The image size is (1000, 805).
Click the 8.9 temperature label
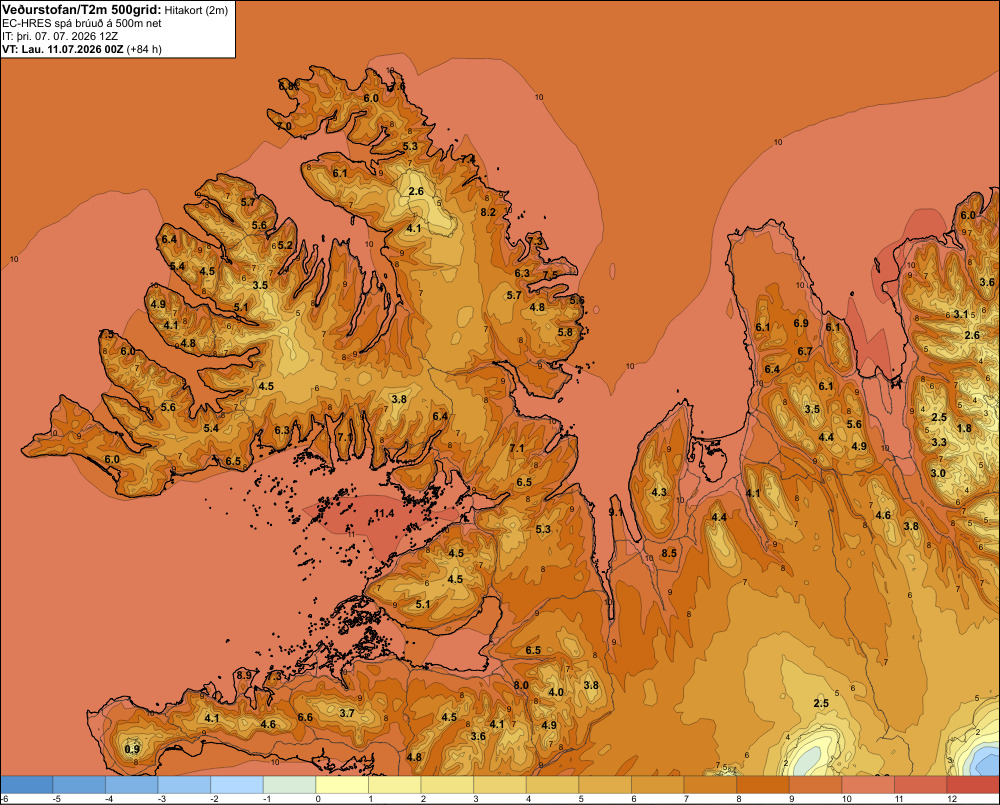[244, 675]
